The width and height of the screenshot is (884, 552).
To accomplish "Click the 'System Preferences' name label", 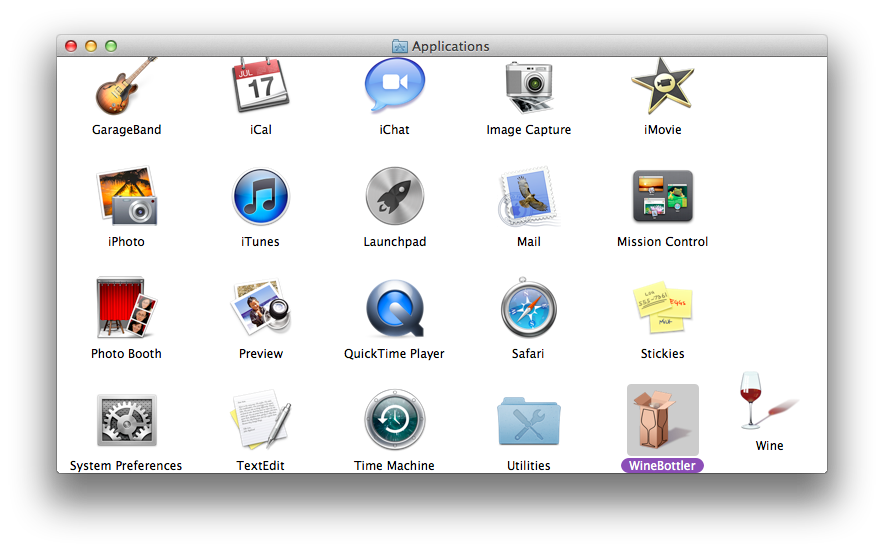I will click(x=126, y=465).
